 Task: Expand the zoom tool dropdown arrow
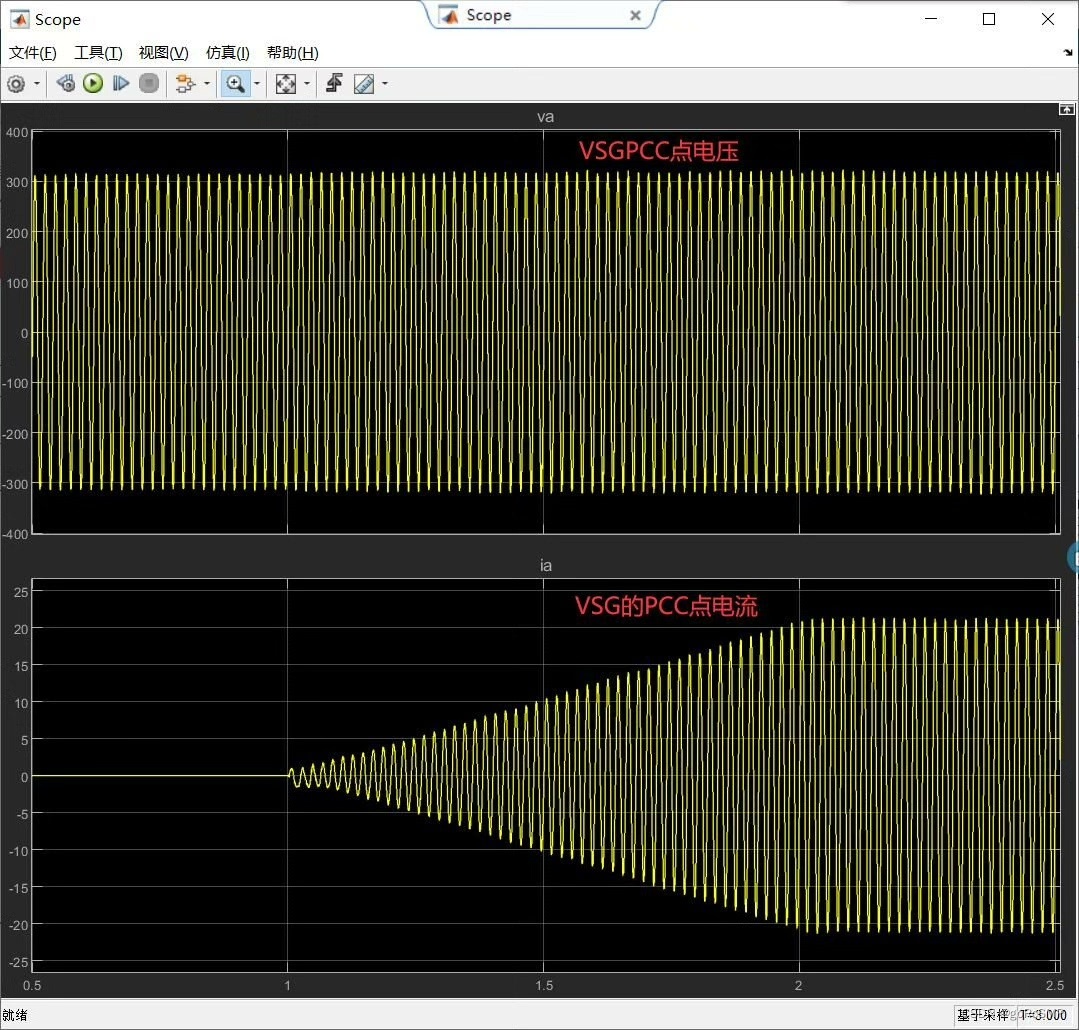(x=257, y=84)
